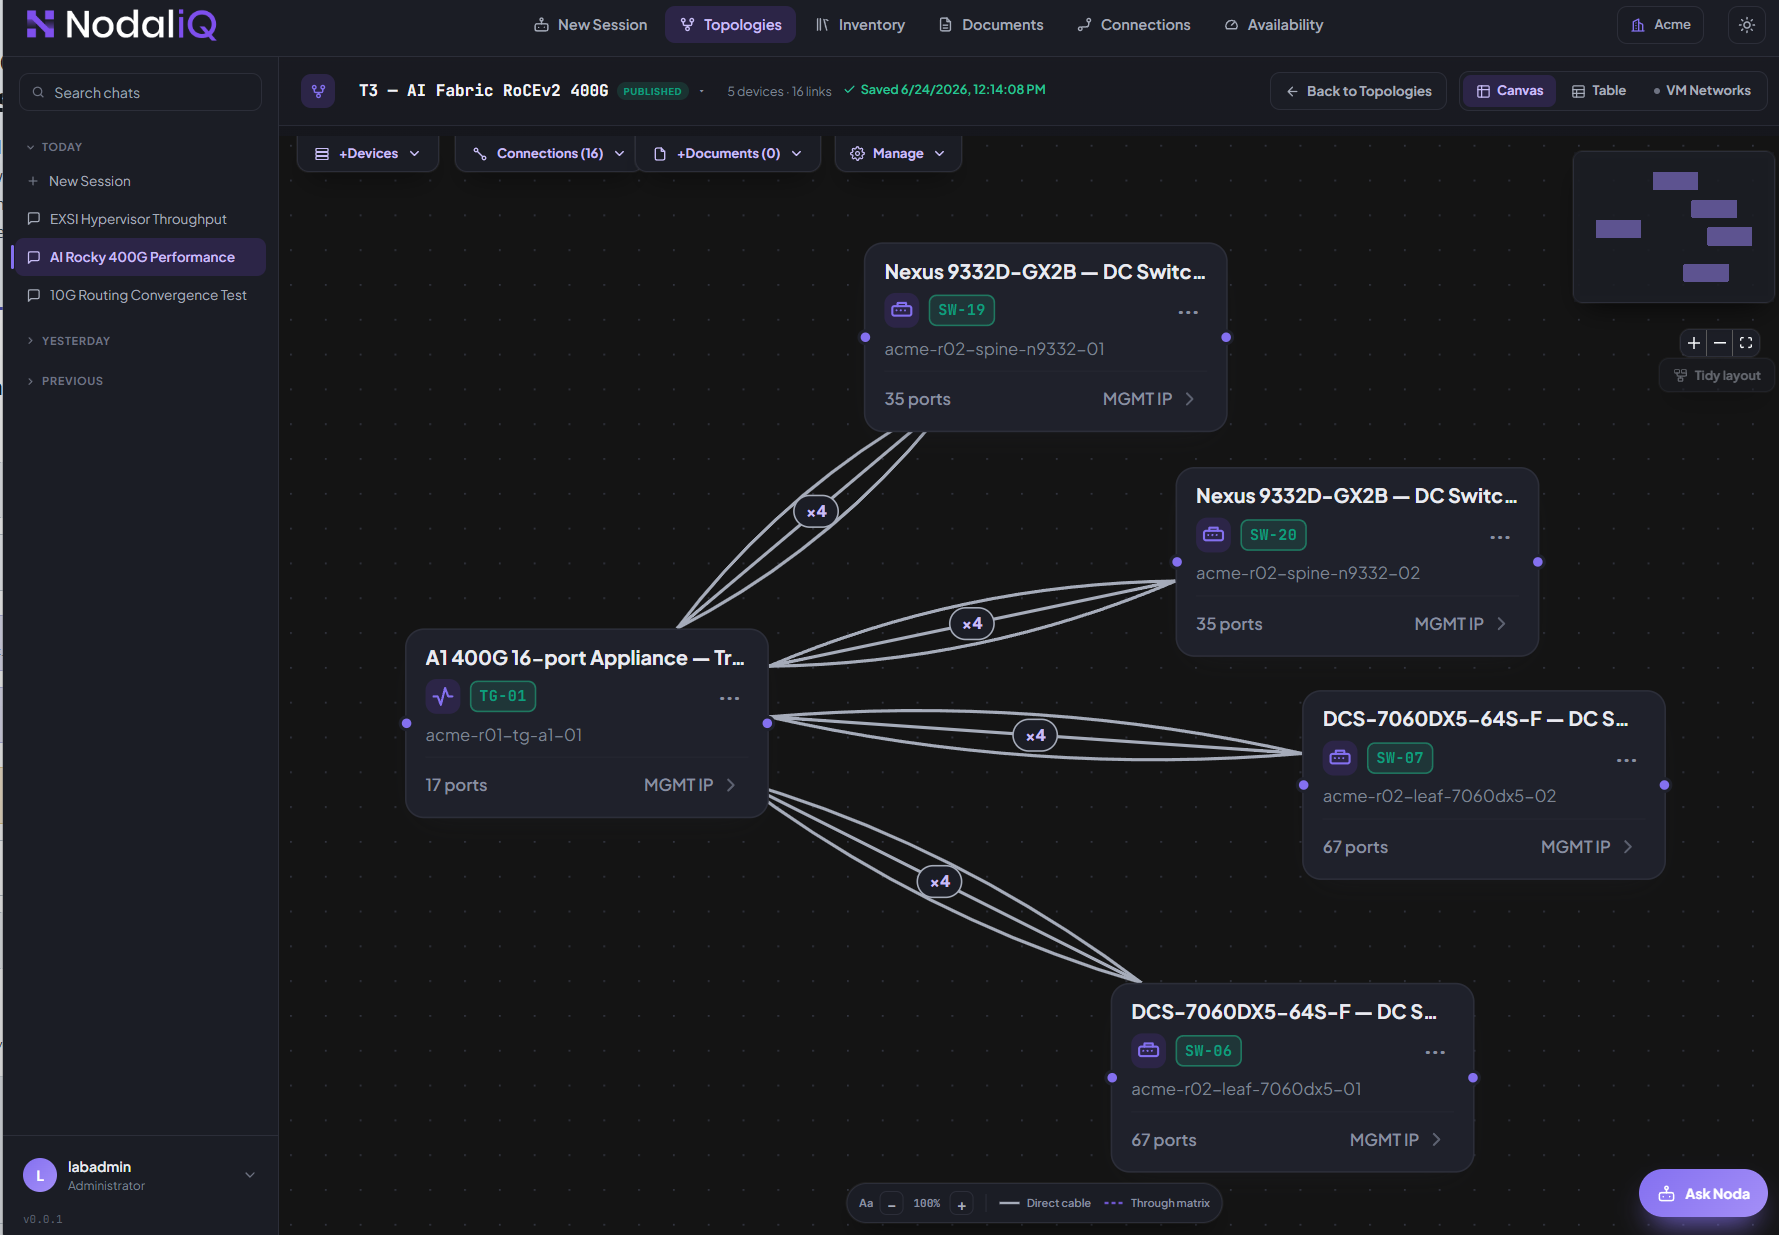Viewport: 1779px width, 1235px height.
Task: Open the Manage dropdown
Action: (x=897, y=153)
